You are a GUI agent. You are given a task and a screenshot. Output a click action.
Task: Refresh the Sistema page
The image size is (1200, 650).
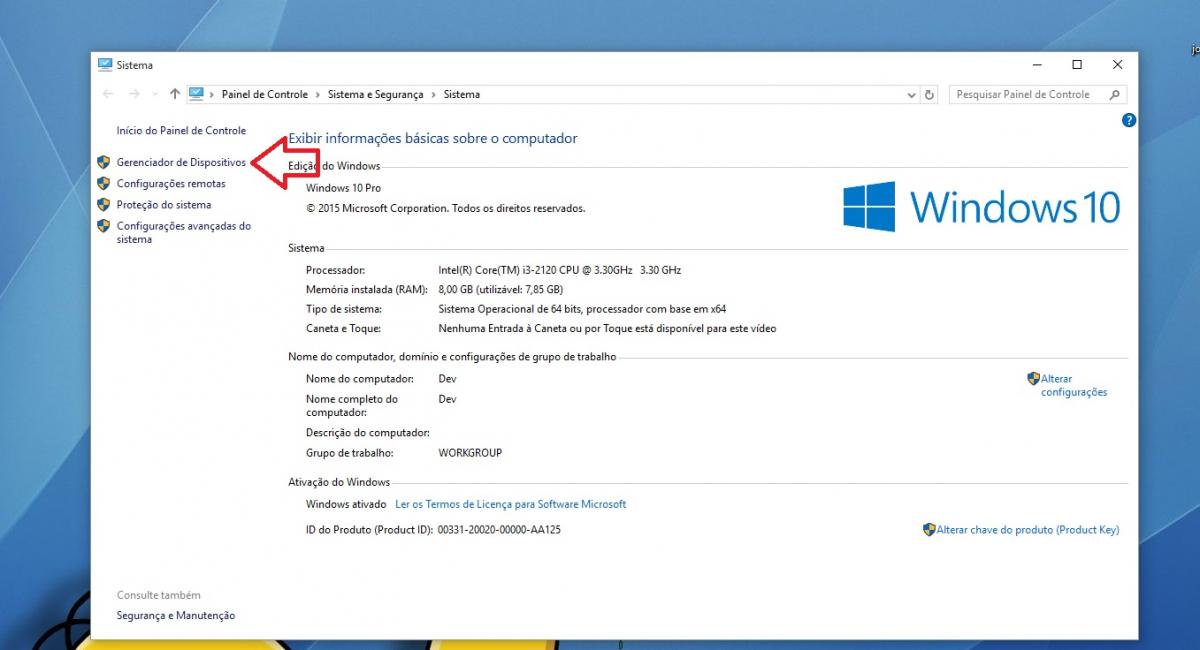click(930, 95)
